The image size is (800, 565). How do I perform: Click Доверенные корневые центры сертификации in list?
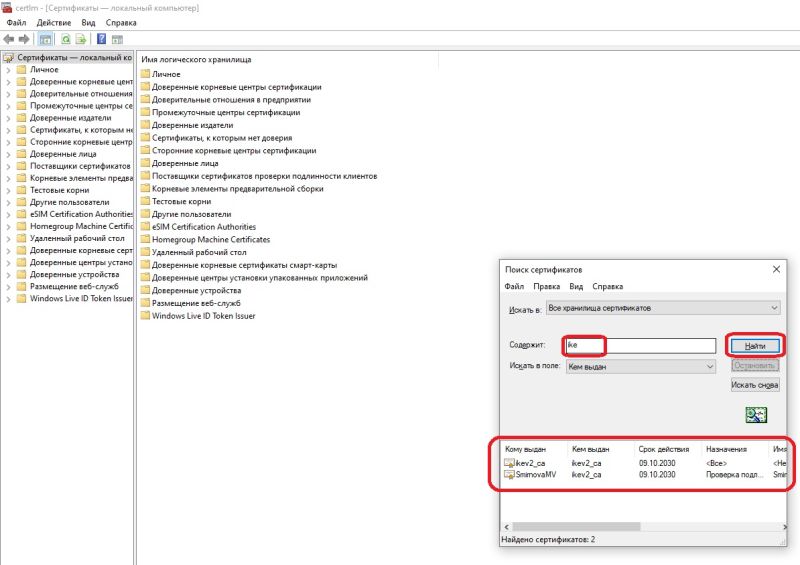pos(236,87)
